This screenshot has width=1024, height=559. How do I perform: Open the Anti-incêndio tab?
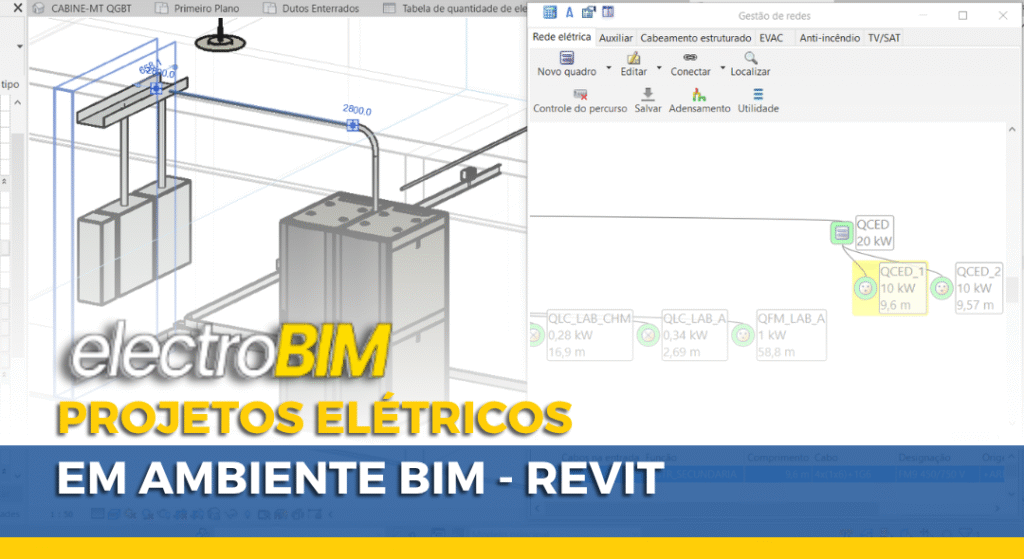(x=829, y=38)
